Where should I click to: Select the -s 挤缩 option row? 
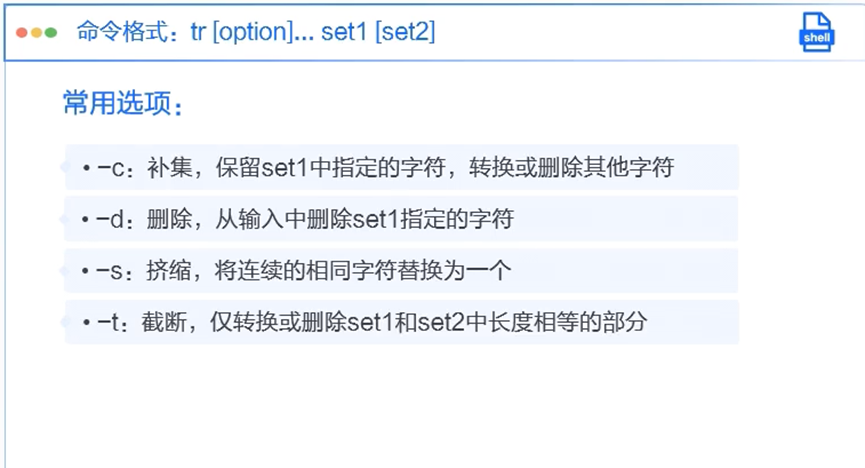point(402,270)
